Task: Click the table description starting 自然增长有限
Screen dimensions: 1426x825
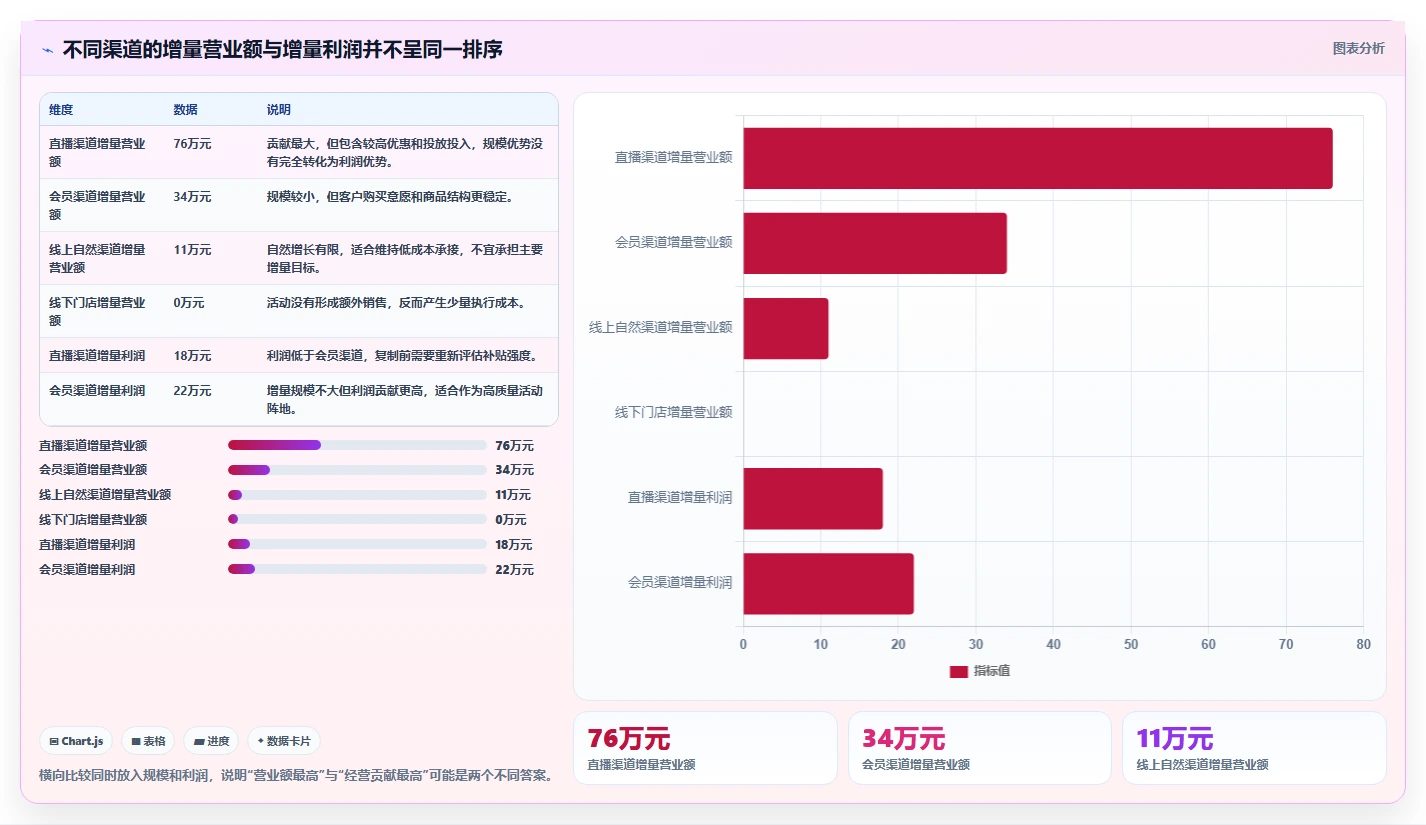Action: coord(405,259)
